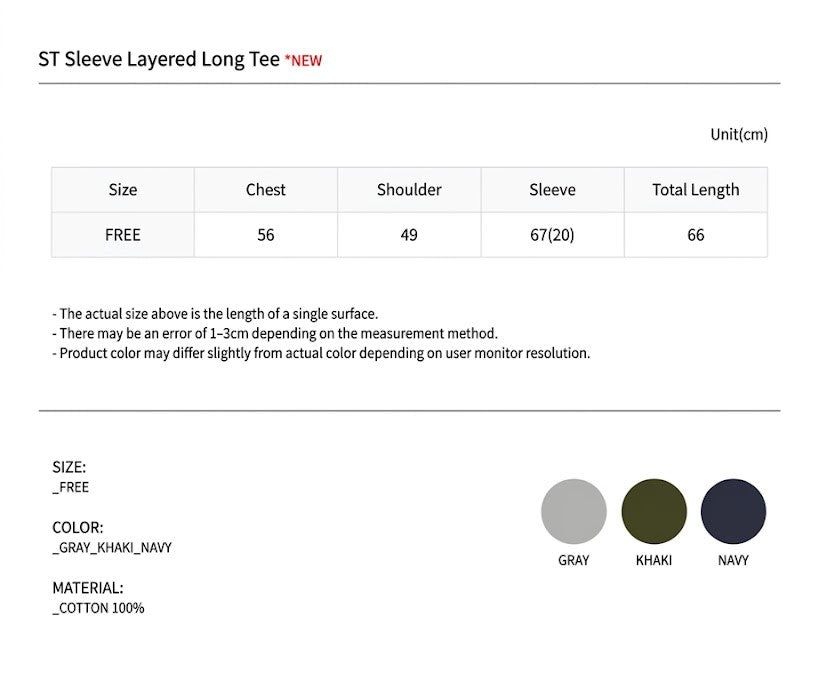
Task: Click the FREE size cell
Action: point(123,235)
